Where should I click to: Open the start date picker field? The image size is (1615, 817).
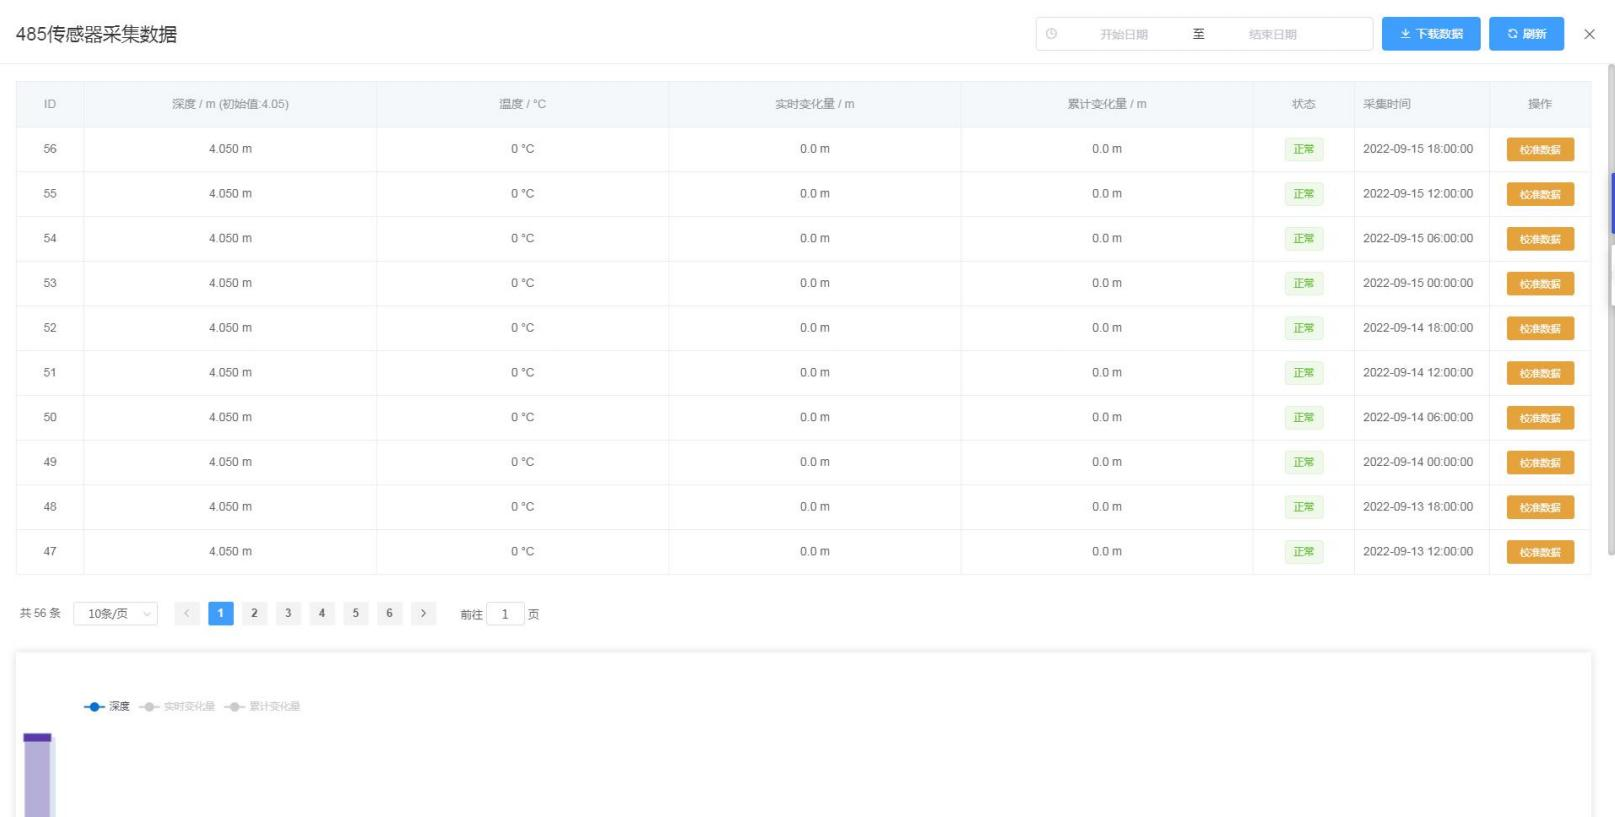click(1124, 34)
